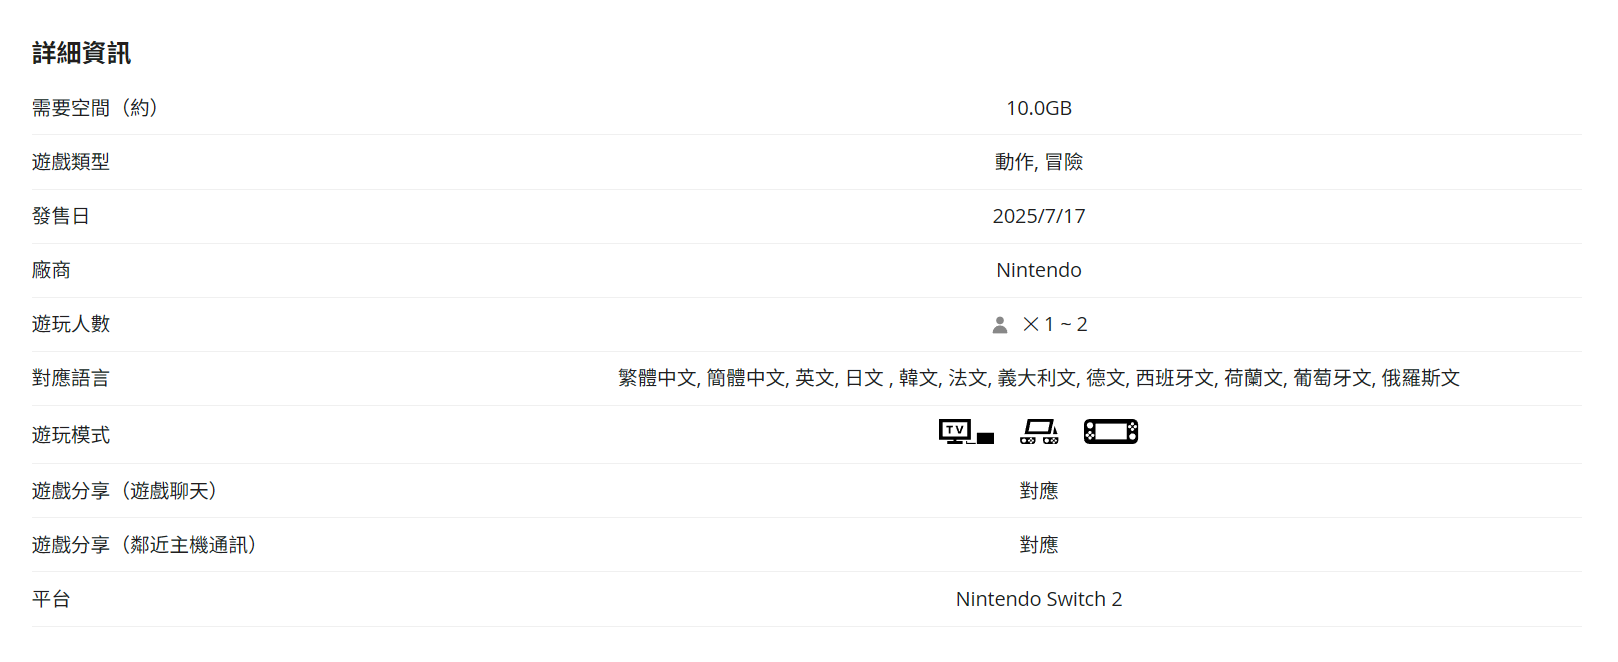Click the player count person icon
Screen dimensions: 1618x662
pyautogui.click(x=999, y=325)
